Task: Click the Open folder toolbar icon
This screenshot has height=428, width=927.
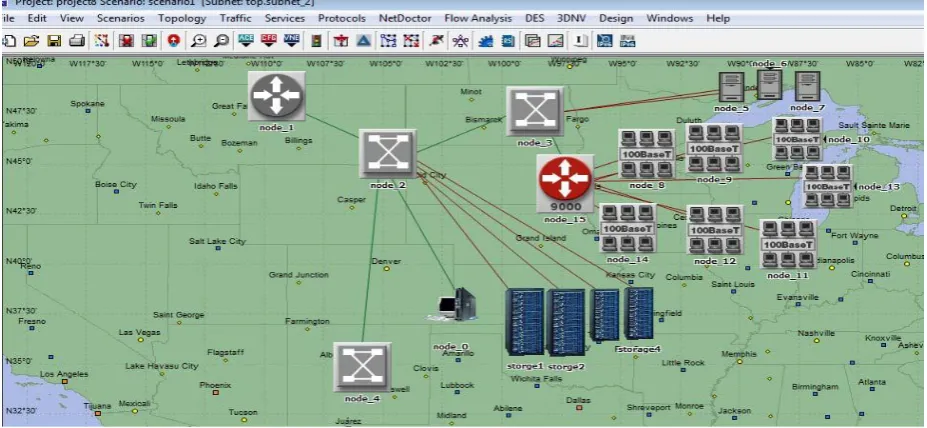Action: [31, 41]
